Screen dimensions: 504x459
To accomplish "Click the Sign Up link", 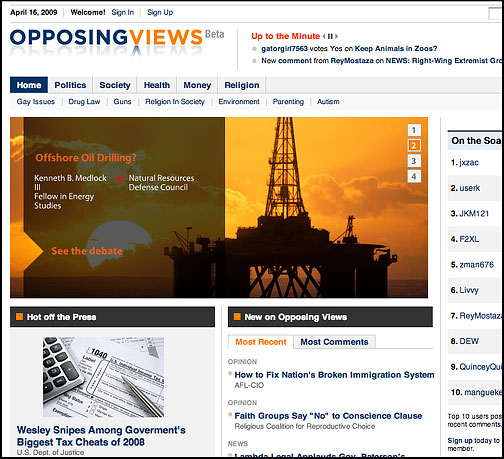I will pos(160,12).
